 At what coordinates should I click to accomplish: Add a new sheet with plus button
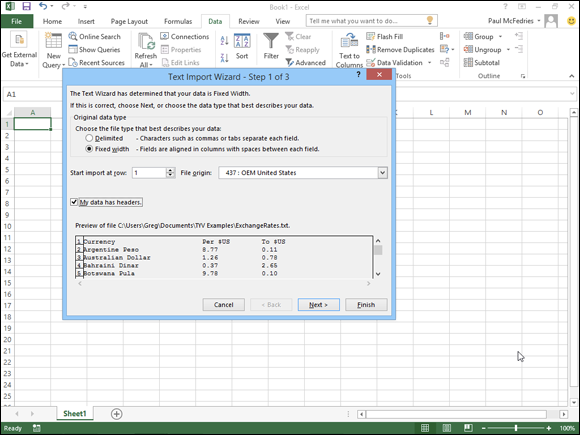click(117, 414)
